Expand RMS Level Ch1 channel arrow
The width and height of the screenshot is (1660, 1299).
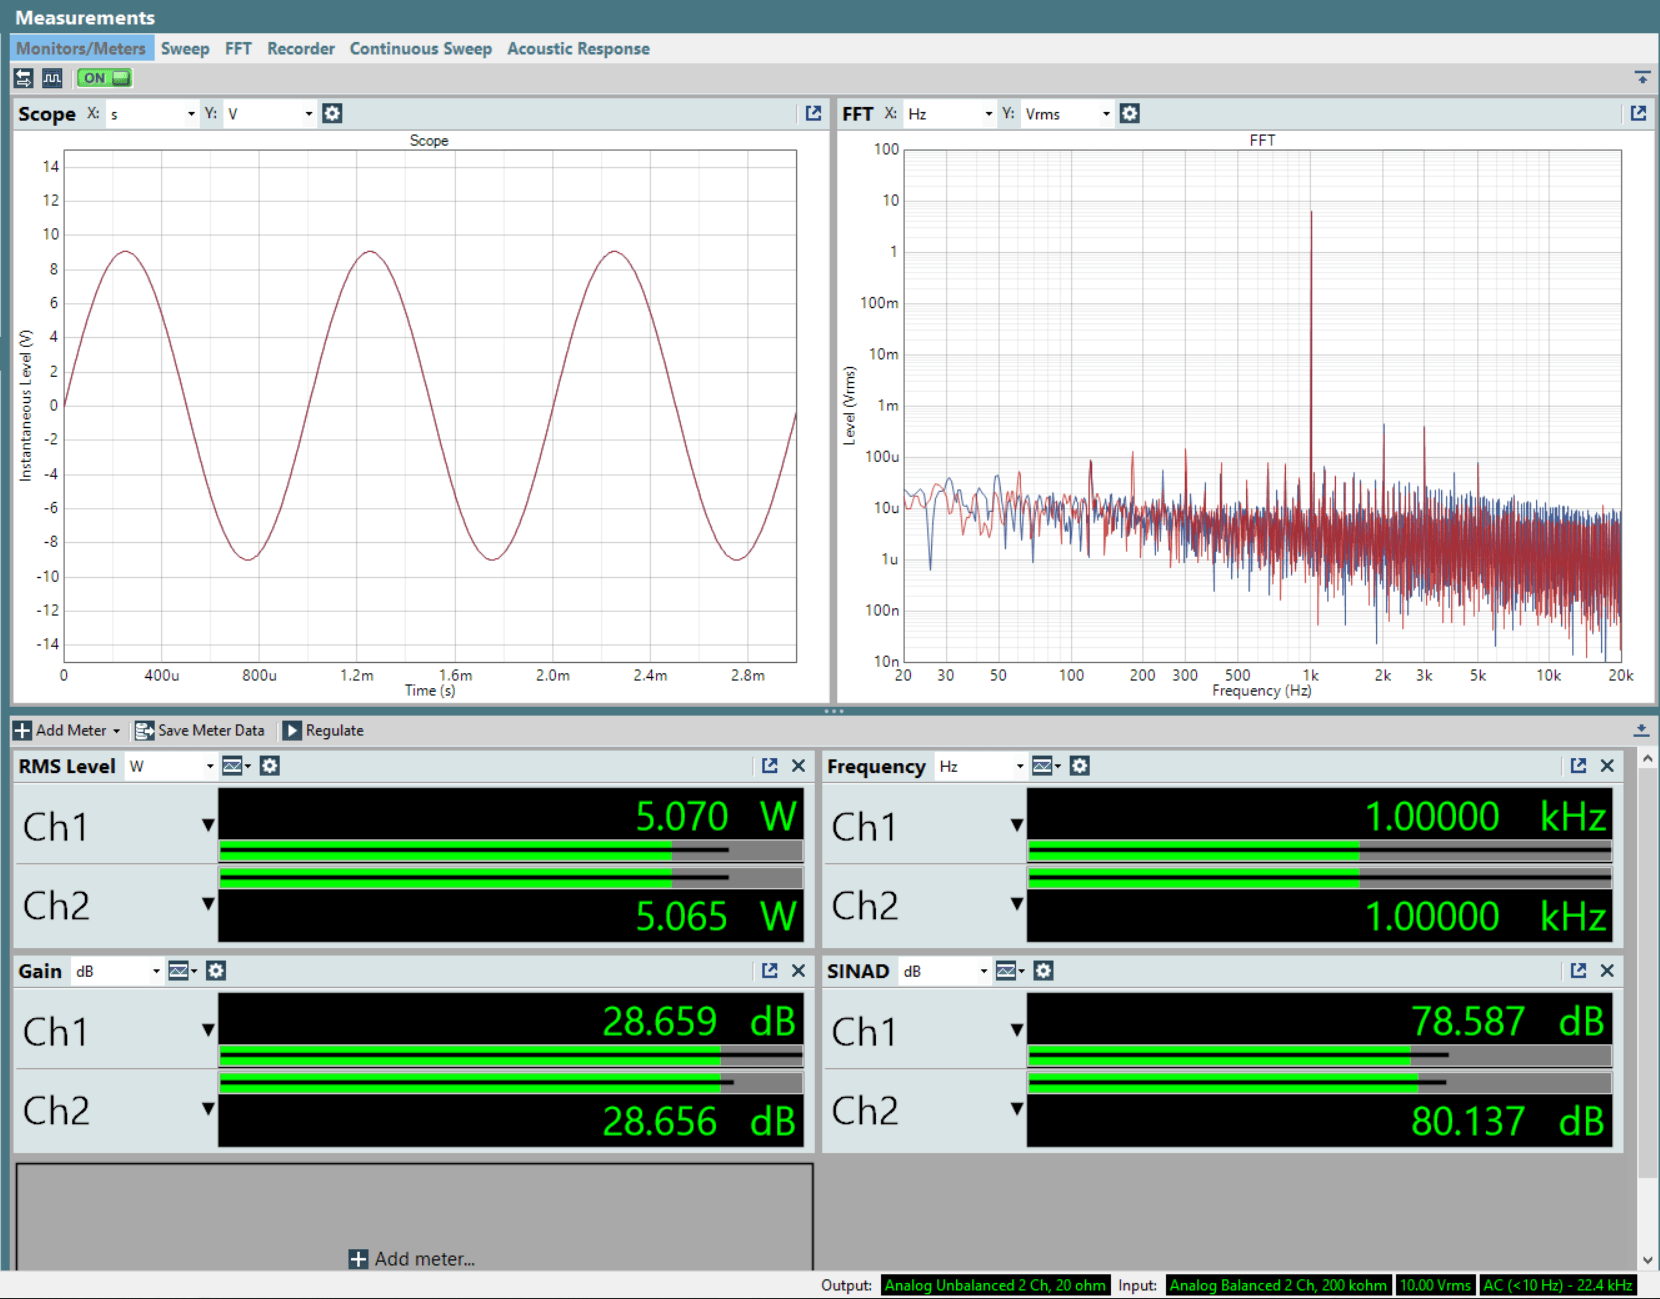pos(208,825)
